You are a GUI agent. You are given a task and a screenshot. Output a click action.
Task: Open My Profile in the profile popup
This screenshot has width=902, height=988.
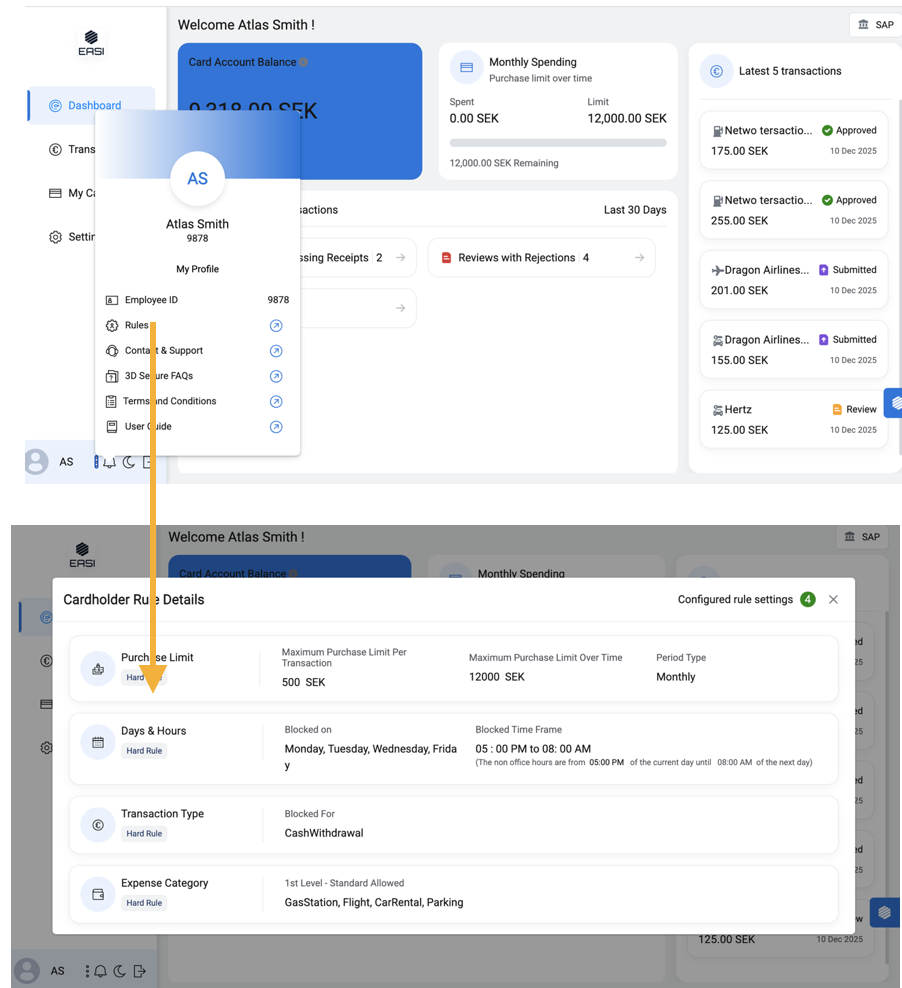(x=197, y=269)
